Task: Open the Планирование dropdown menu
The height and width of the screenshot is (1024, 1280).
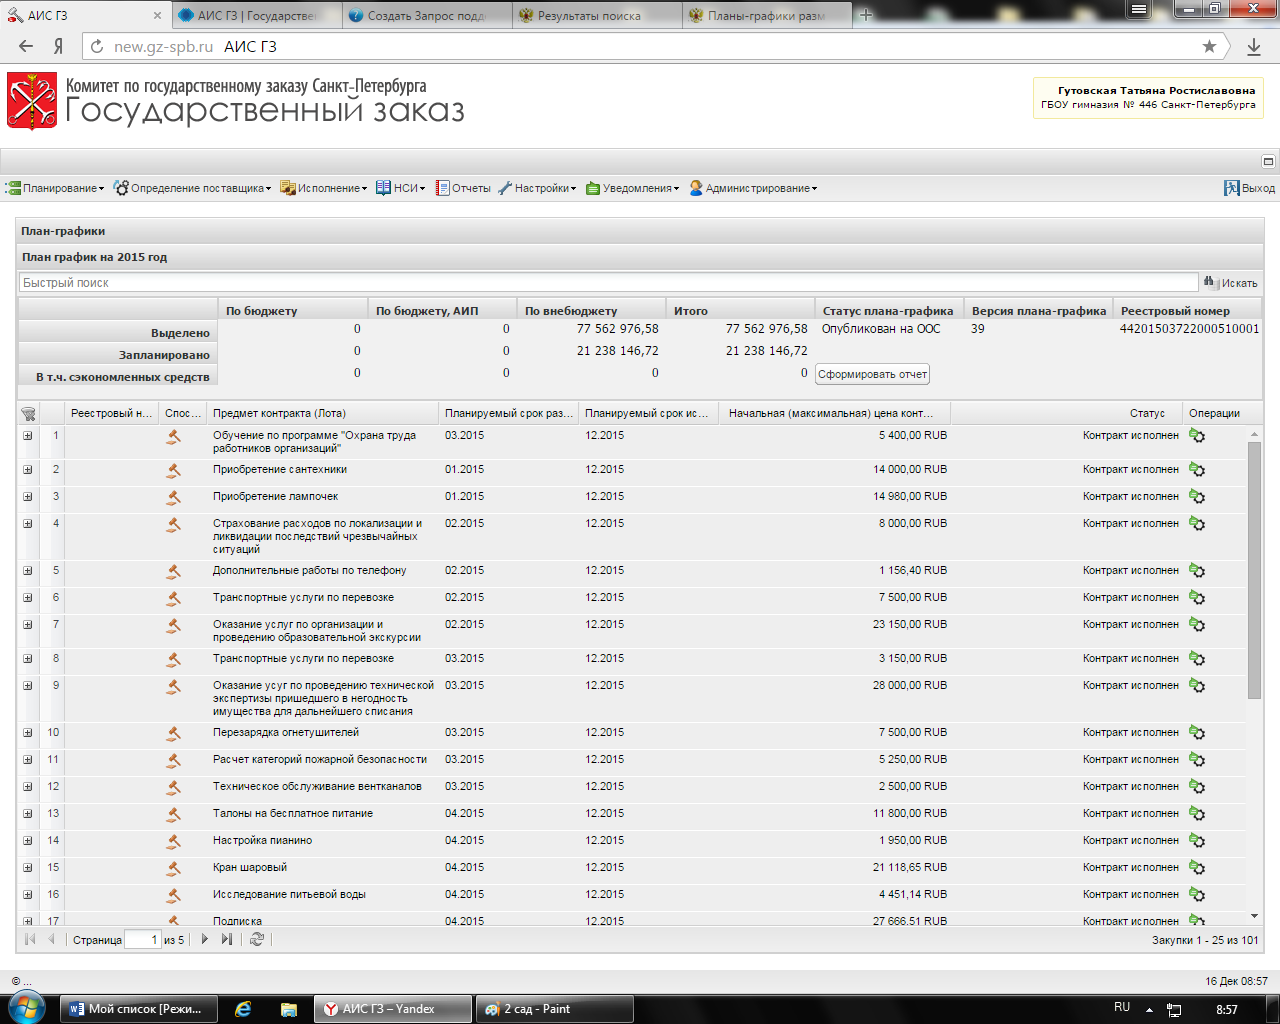Action: click(55, 188)
